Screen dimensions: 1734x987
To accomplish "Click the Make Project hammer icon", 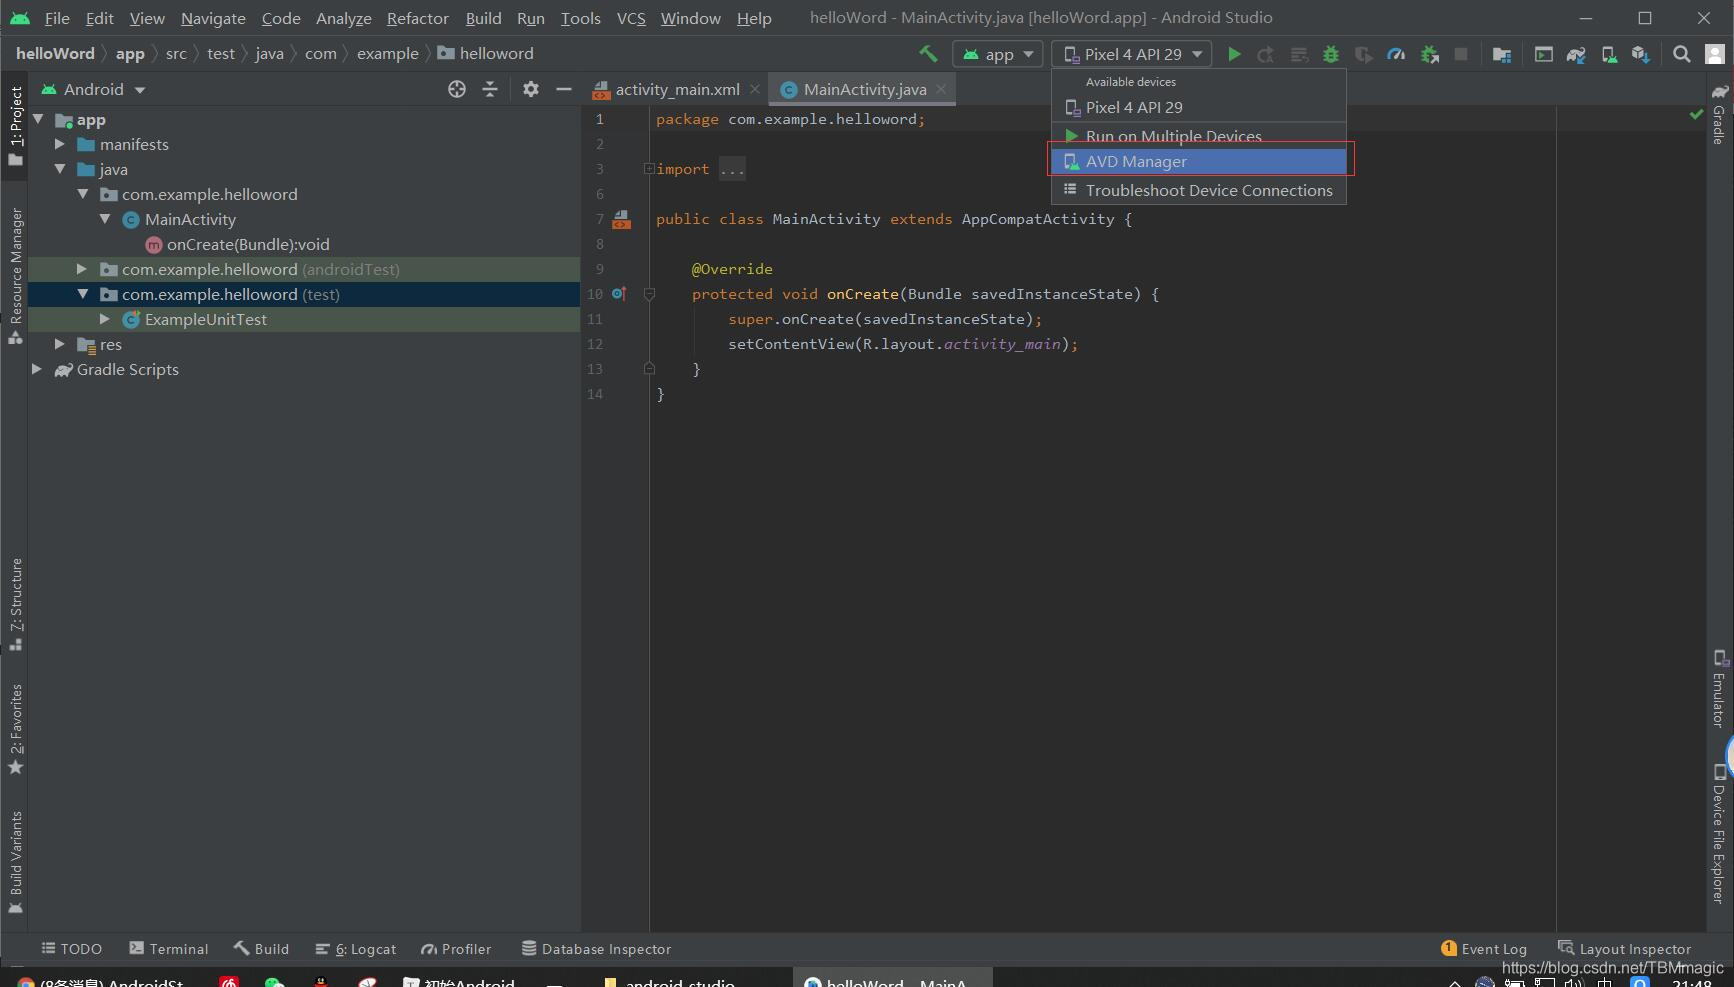I will 928,54.
